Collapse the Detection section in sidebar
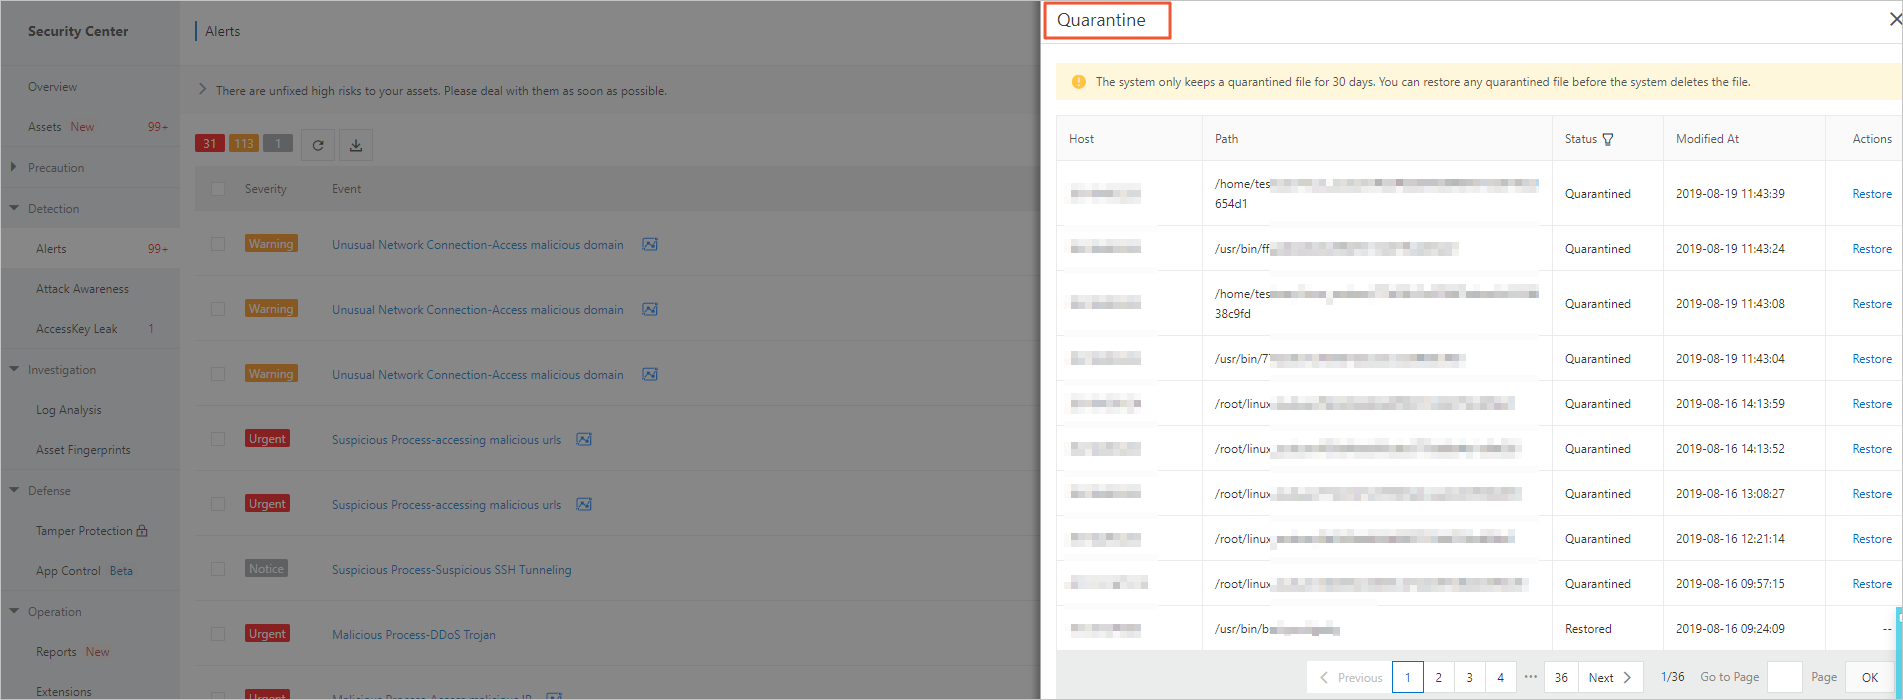Image resolution: width=1903 pixels, height=700 pixels. click(15, 208)
